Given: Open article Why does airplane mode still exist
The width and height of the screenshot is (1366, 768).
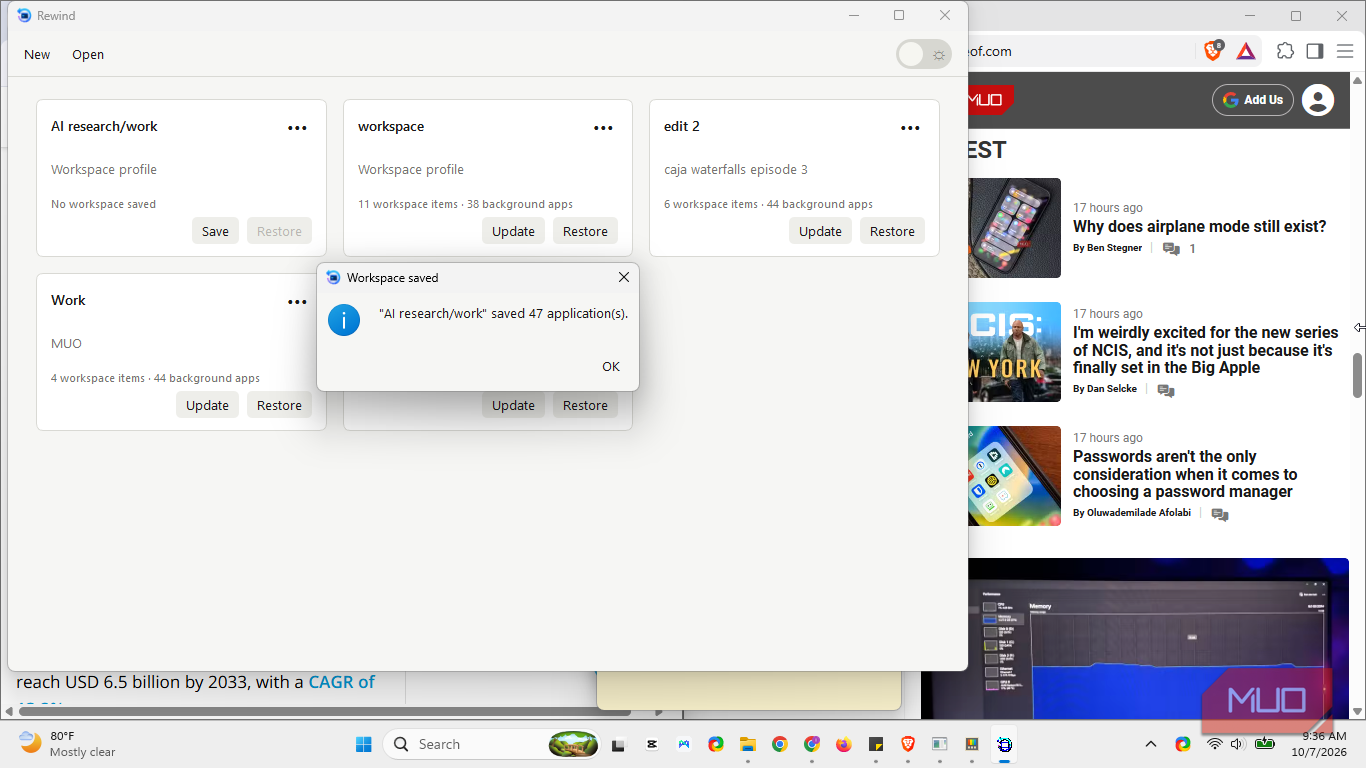Looking at the screenshot, I should 1200,227.
